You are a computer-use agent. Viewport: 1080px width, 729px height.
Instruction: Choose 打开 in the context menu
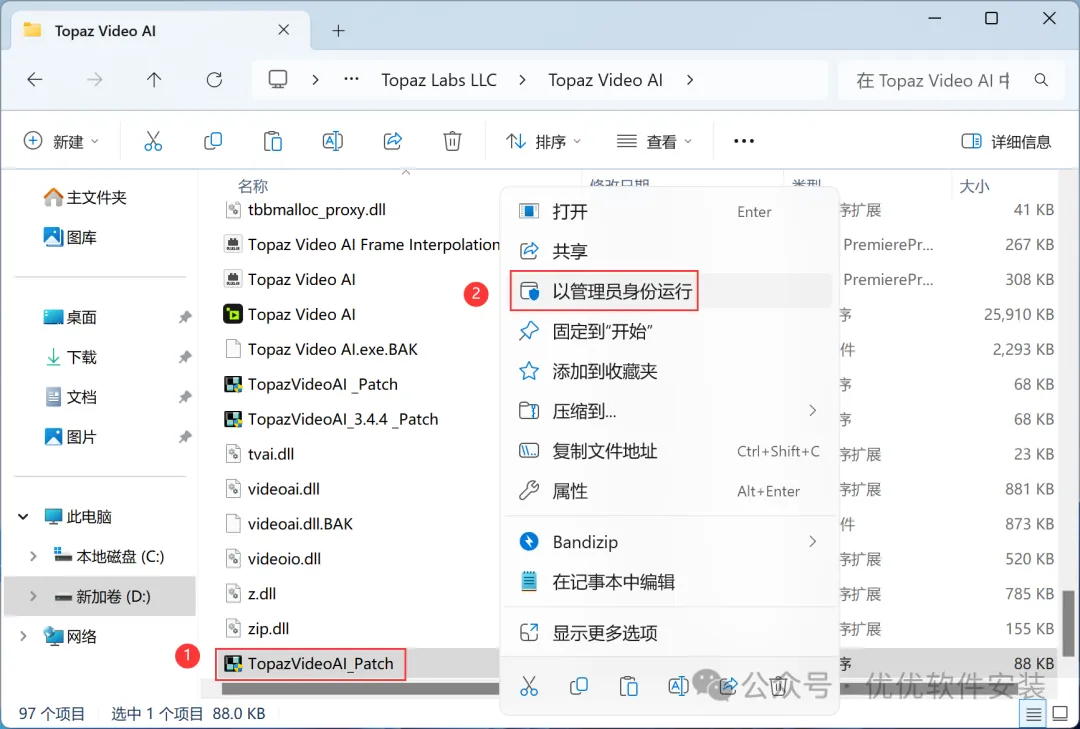(x=670, y=212)
